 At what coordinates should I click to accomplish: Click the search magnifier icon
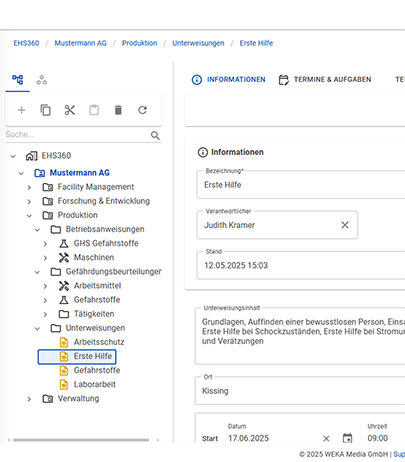[155, 135]
